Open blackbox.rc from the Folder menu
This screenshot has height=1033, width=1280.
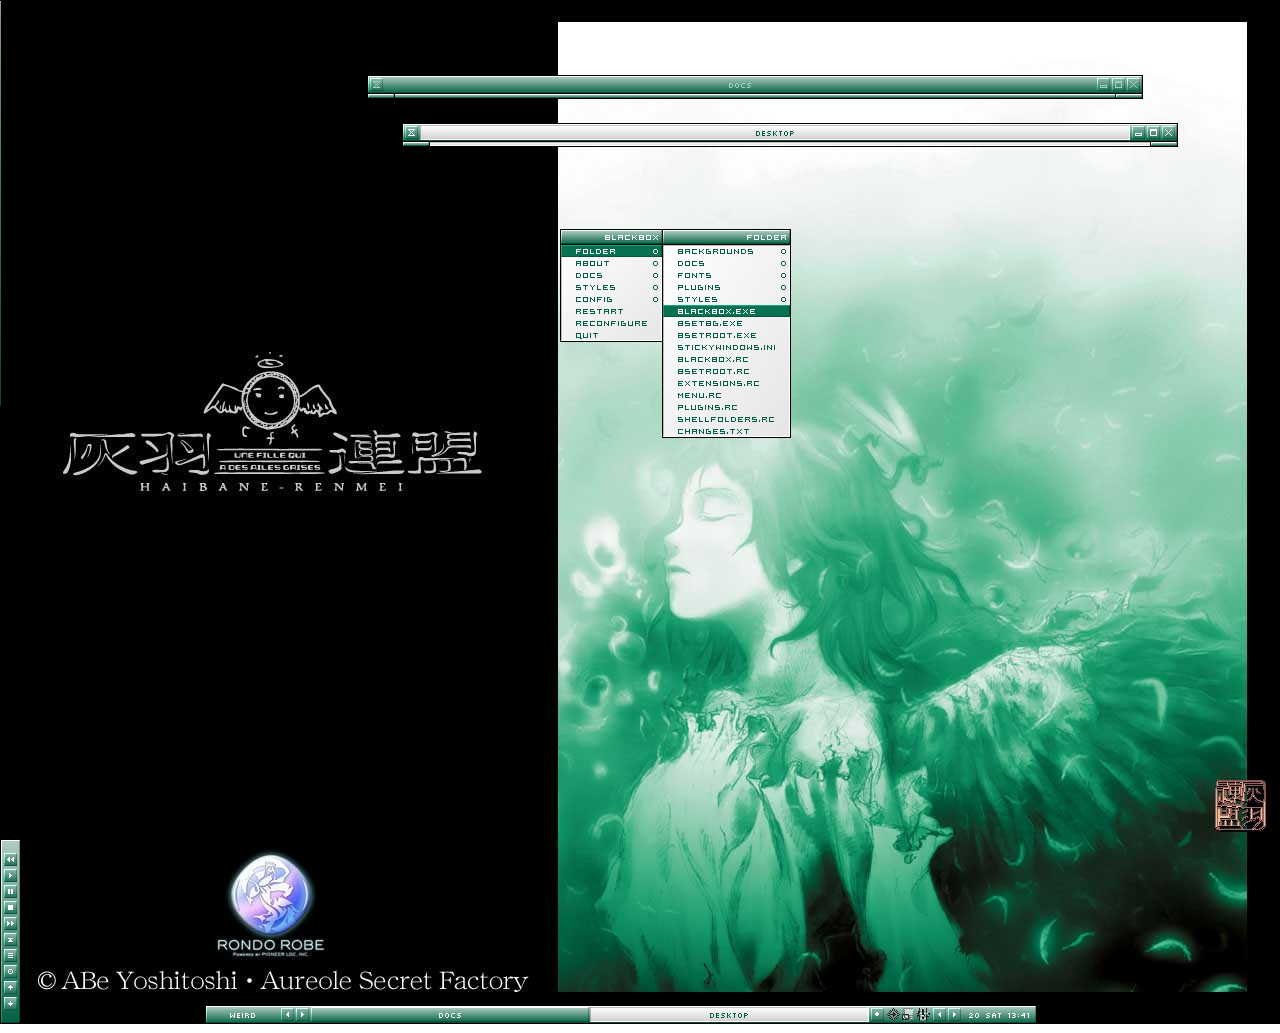(726, 359)
